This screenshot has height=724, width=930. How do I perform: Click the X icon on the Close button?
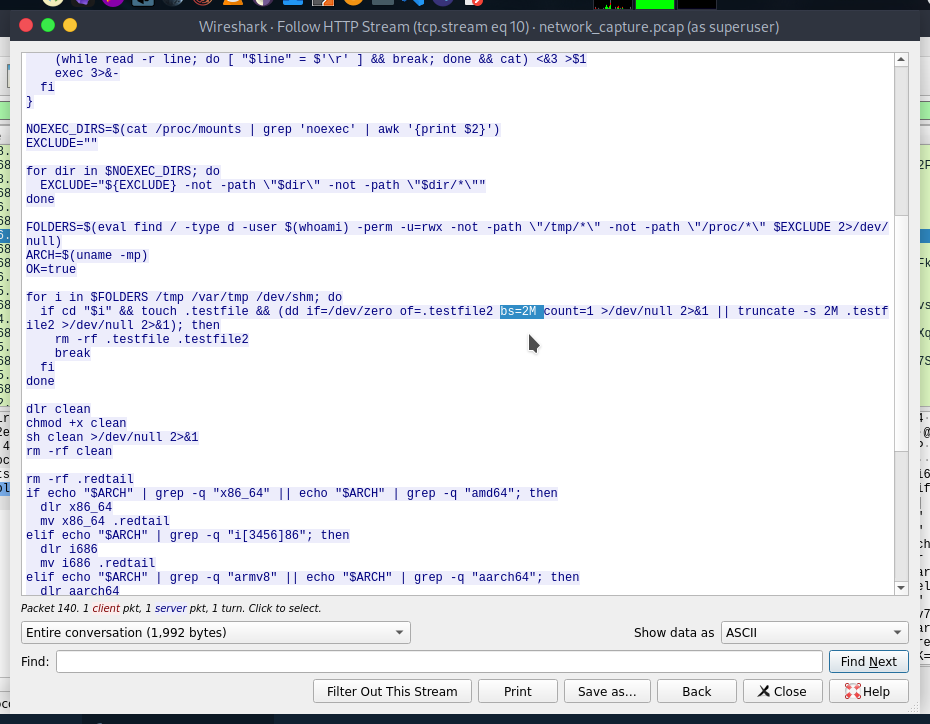tap(763, 691)
